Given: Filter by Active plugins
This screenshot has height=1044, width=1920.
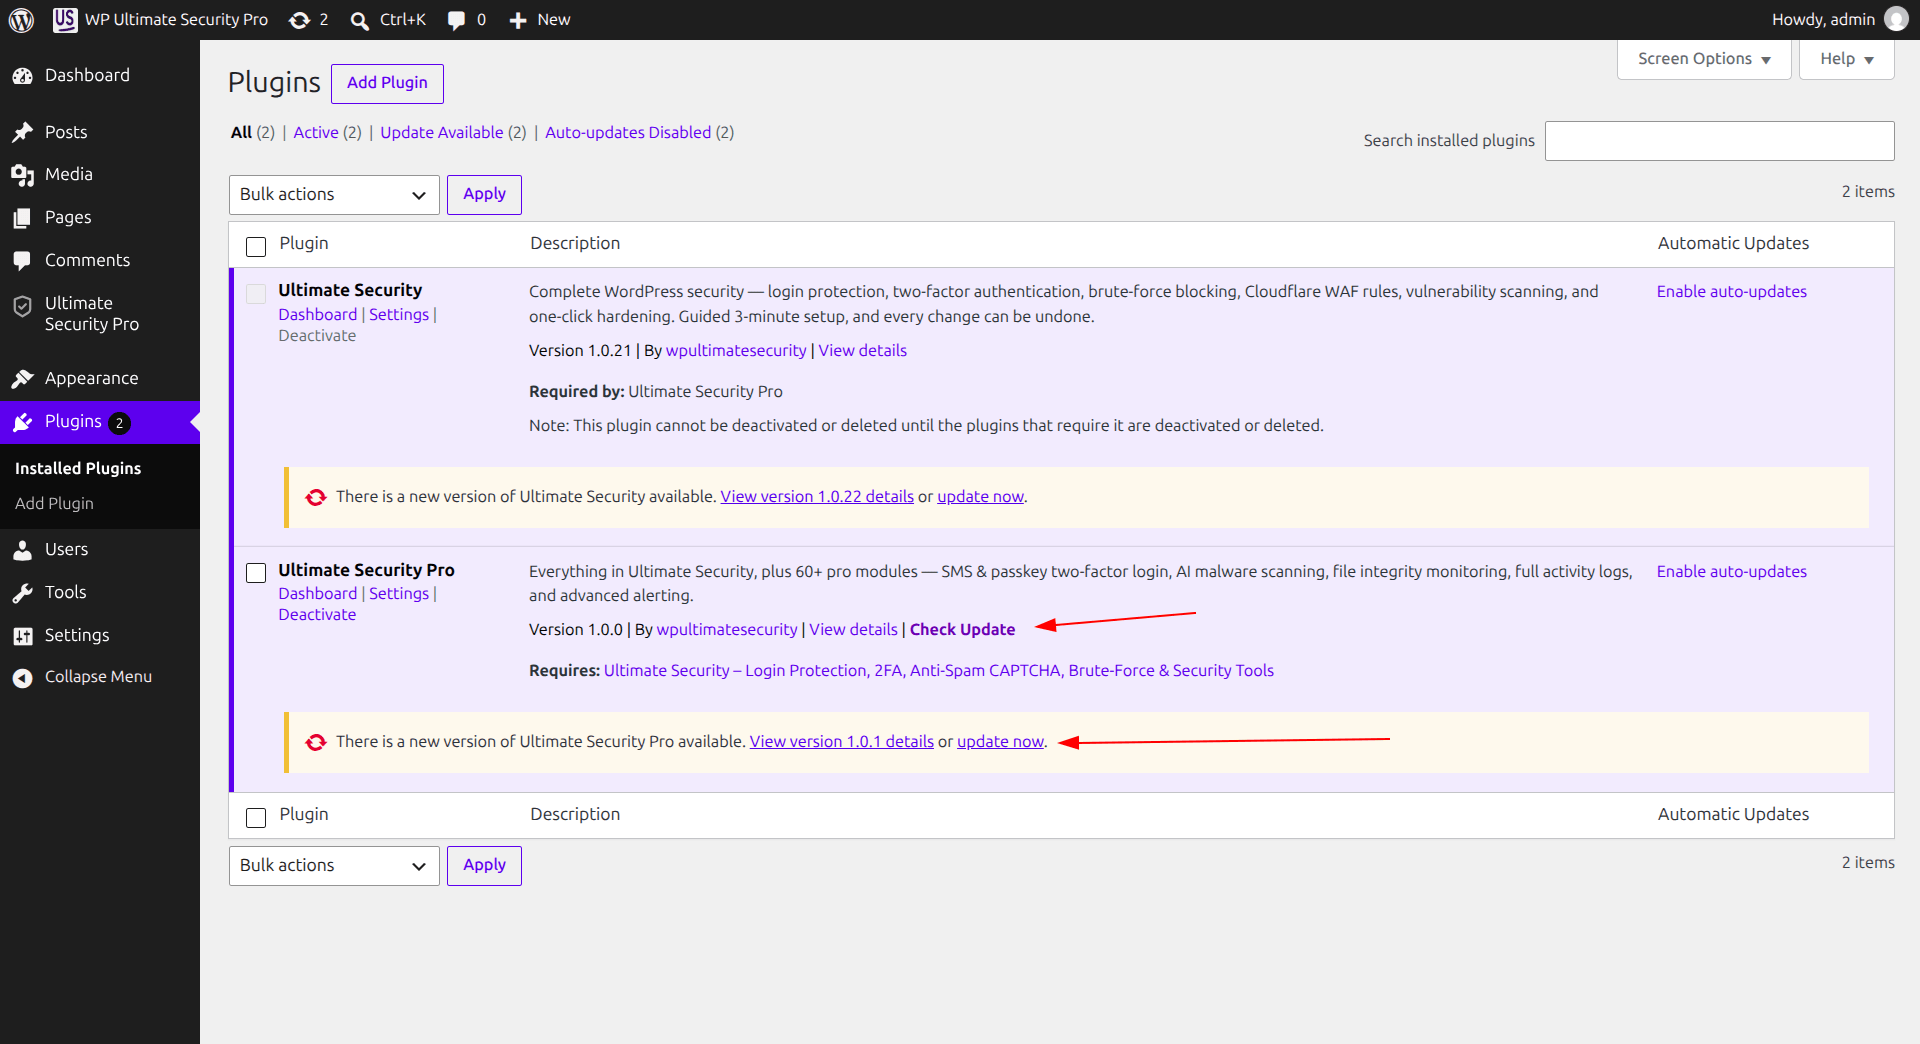Looking at the screenshot, I should click(x=316, y=132).
